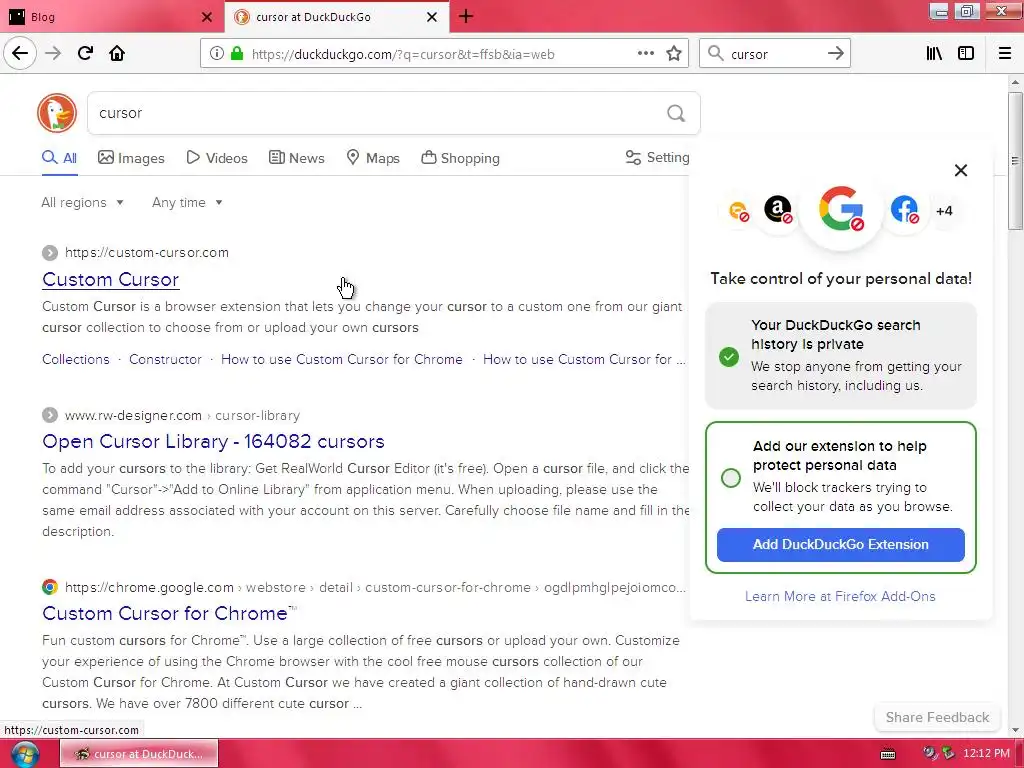1024x768 pixels.
Task: Open the Open Cursor Library result
Action: click(213, 441)
